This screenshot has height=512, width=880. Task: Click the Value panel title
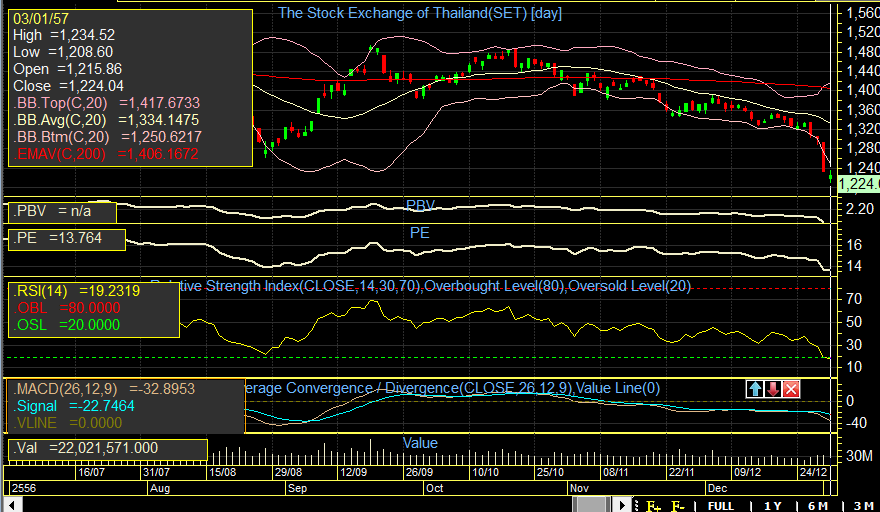tap(420, 443)
